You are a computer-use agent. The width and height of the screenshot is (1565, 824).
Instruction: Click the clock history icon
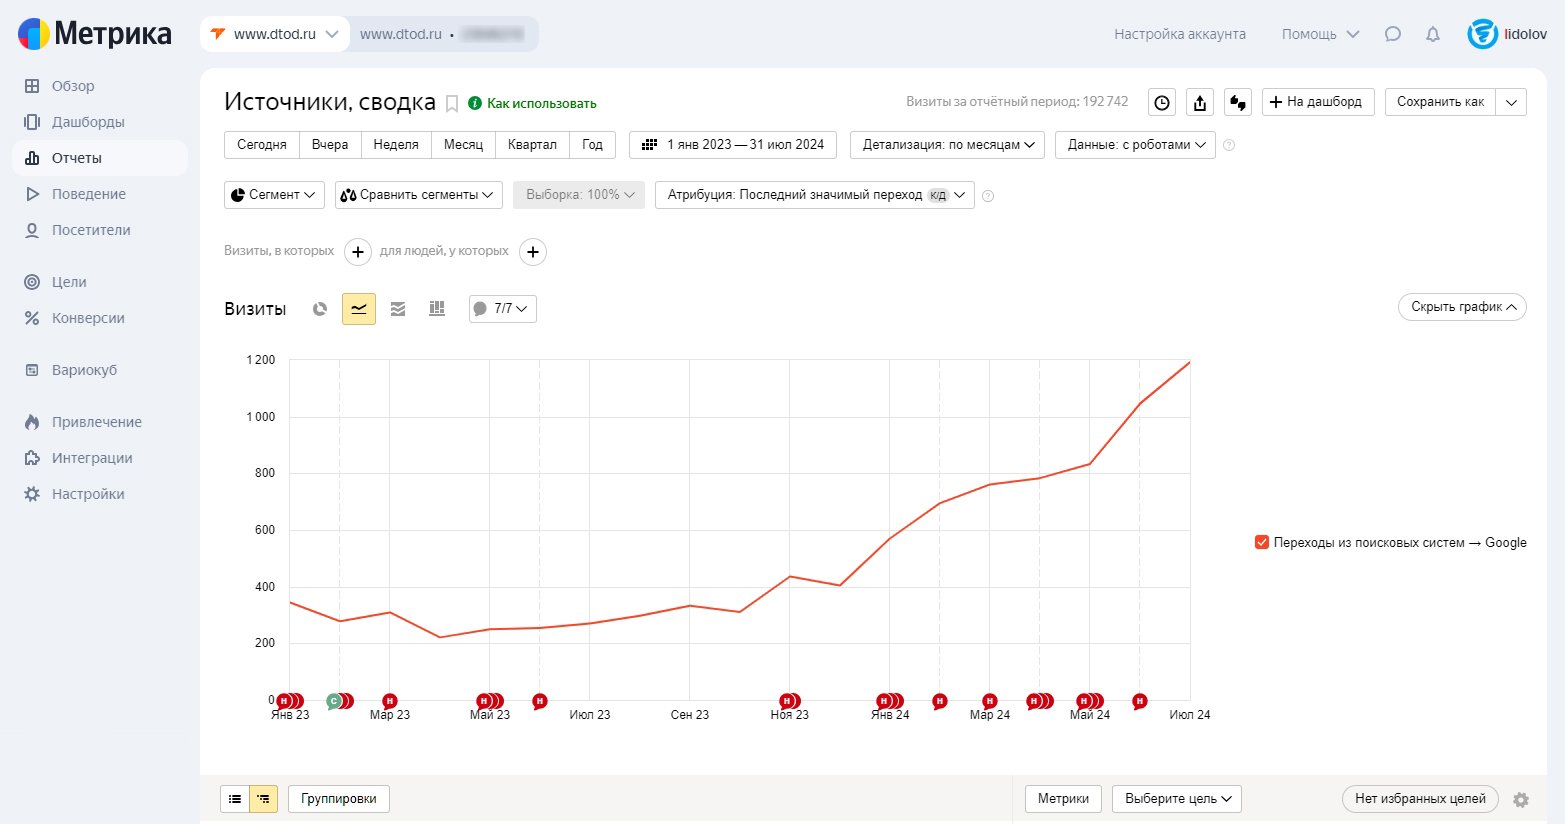point(1161,102)
